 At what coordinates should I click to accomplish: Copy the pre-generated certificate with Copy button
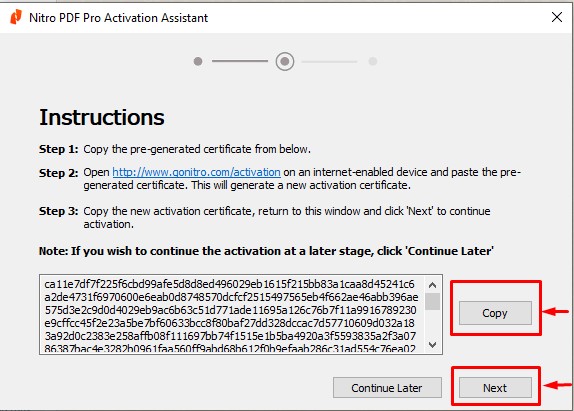[x=495, y=313]
